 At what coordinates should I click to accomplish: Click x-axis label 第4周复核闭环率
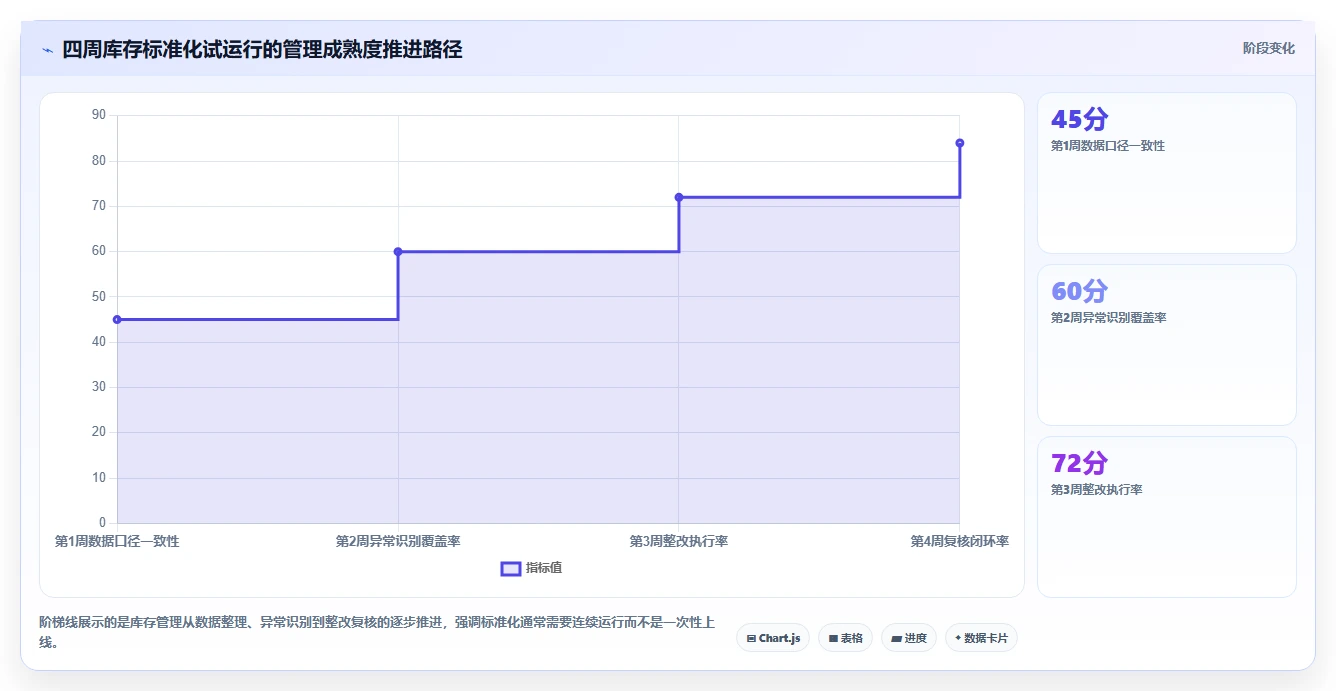(x=960, y=541)
